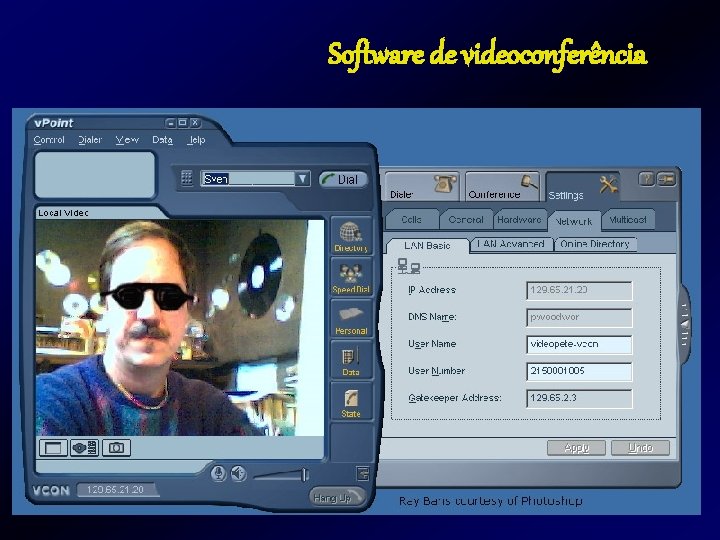This screenshot has width=720, height=540.
Task: Click the User Number field
Action: (579, 371)
